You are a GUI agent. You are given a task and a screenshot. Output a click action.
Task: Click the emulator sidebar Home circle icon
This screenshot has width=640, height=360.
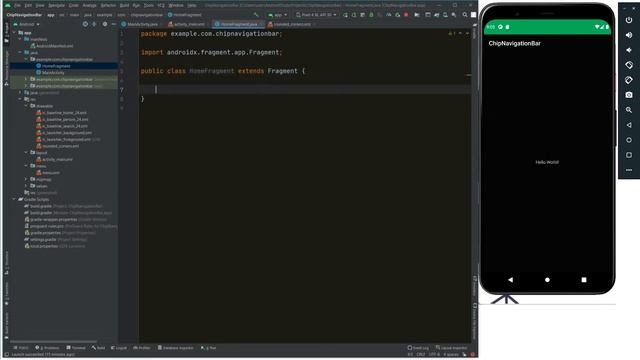(629, 140)
